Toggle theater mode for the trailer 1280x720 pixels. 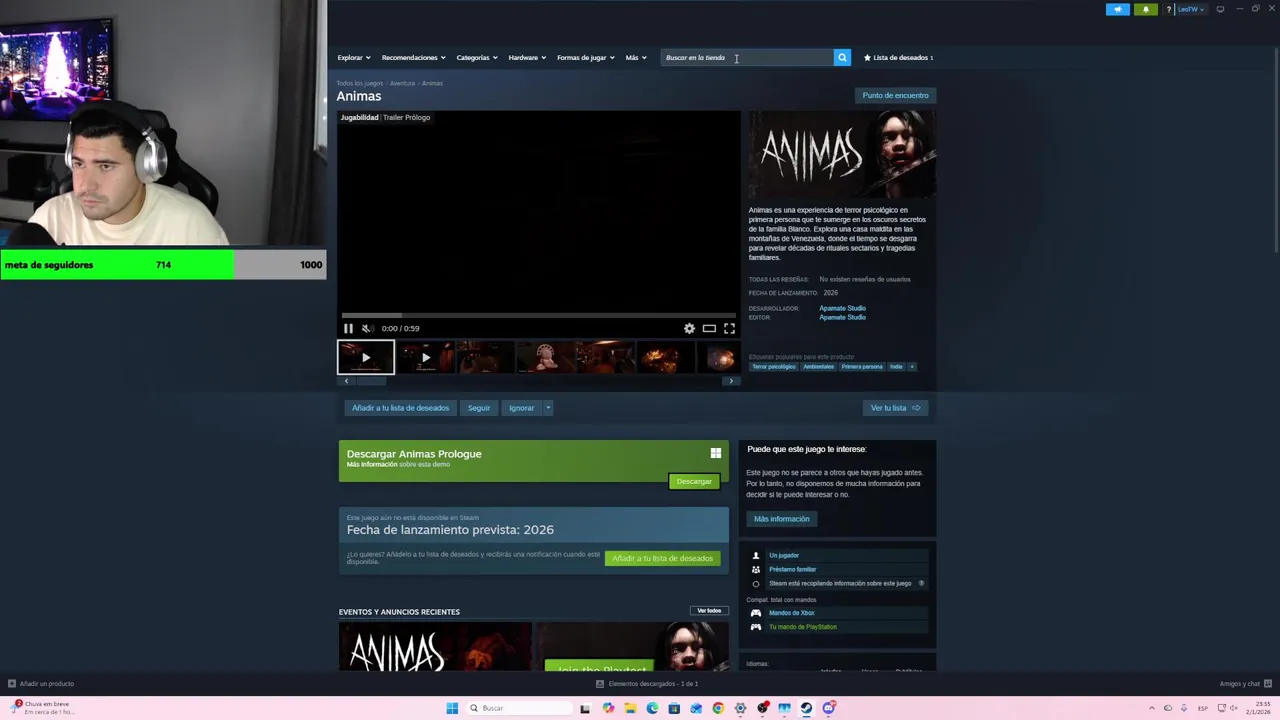click(x=709, y=328)
